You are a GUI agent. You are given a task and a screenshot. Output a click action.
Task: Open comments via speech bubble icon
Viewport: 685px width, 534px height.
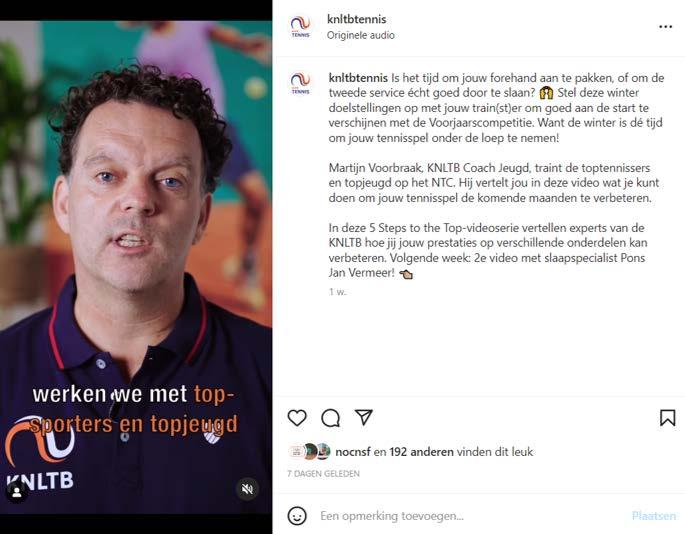pos(330,418)
